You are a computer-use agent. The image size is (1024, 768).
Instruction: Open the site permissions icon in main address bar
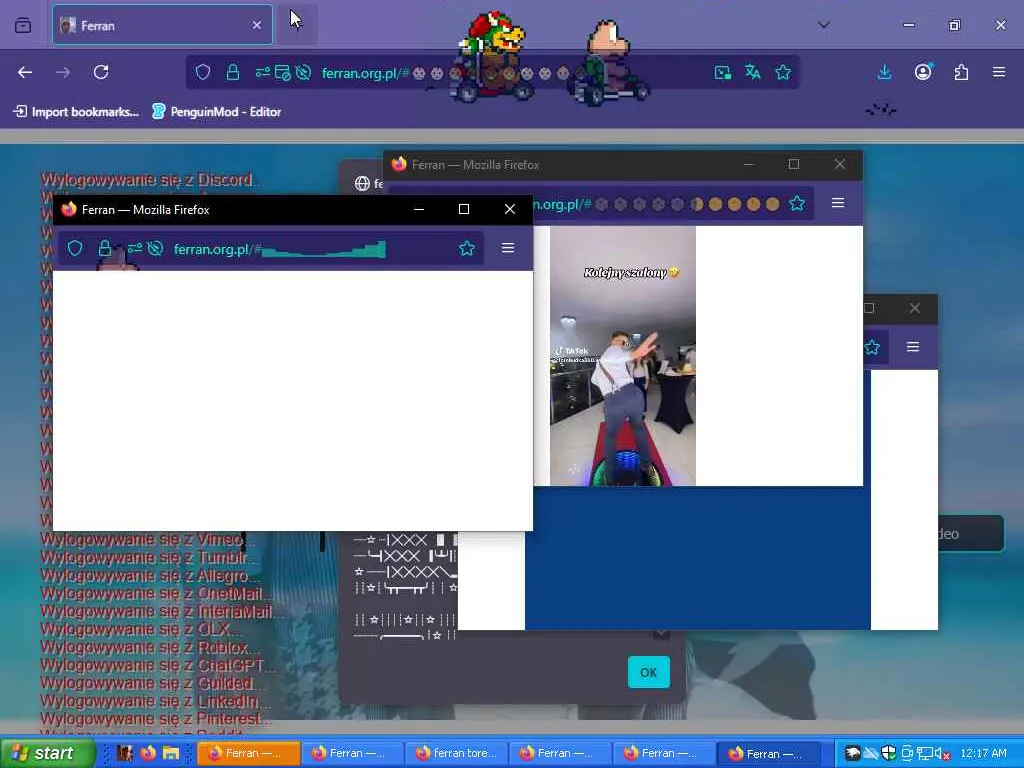coord(263,72)
